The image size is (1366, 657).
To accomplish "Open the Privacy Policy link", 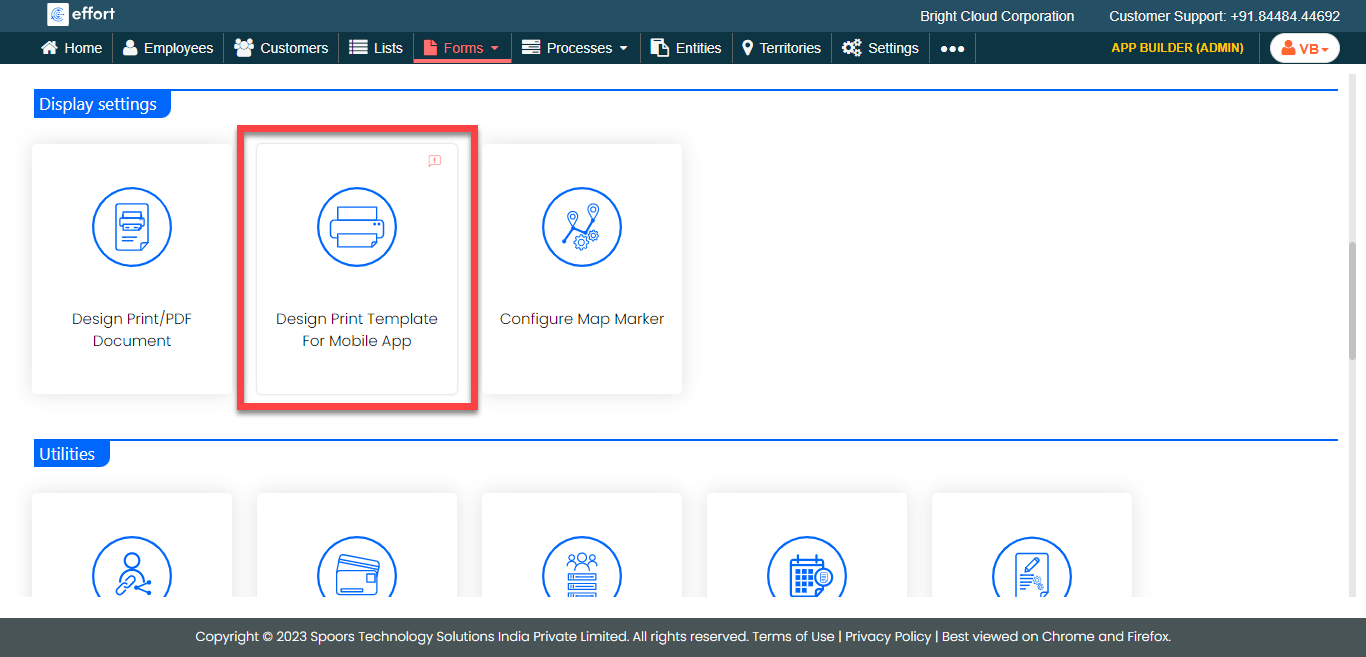I will click(888, 636).
